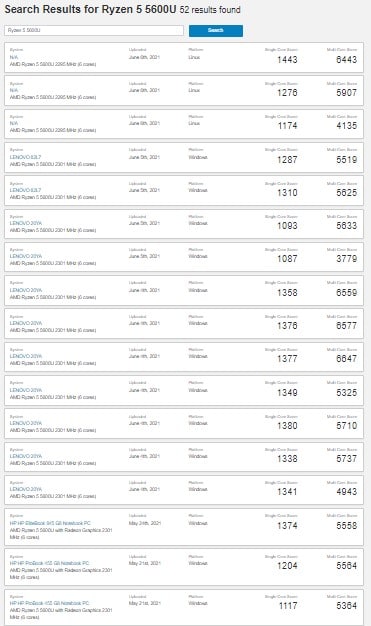Open the LENOVO result with single-core 1310
The width and height of the screenshot is (371, 626).
pyautogui.click(x=25, y=190)
